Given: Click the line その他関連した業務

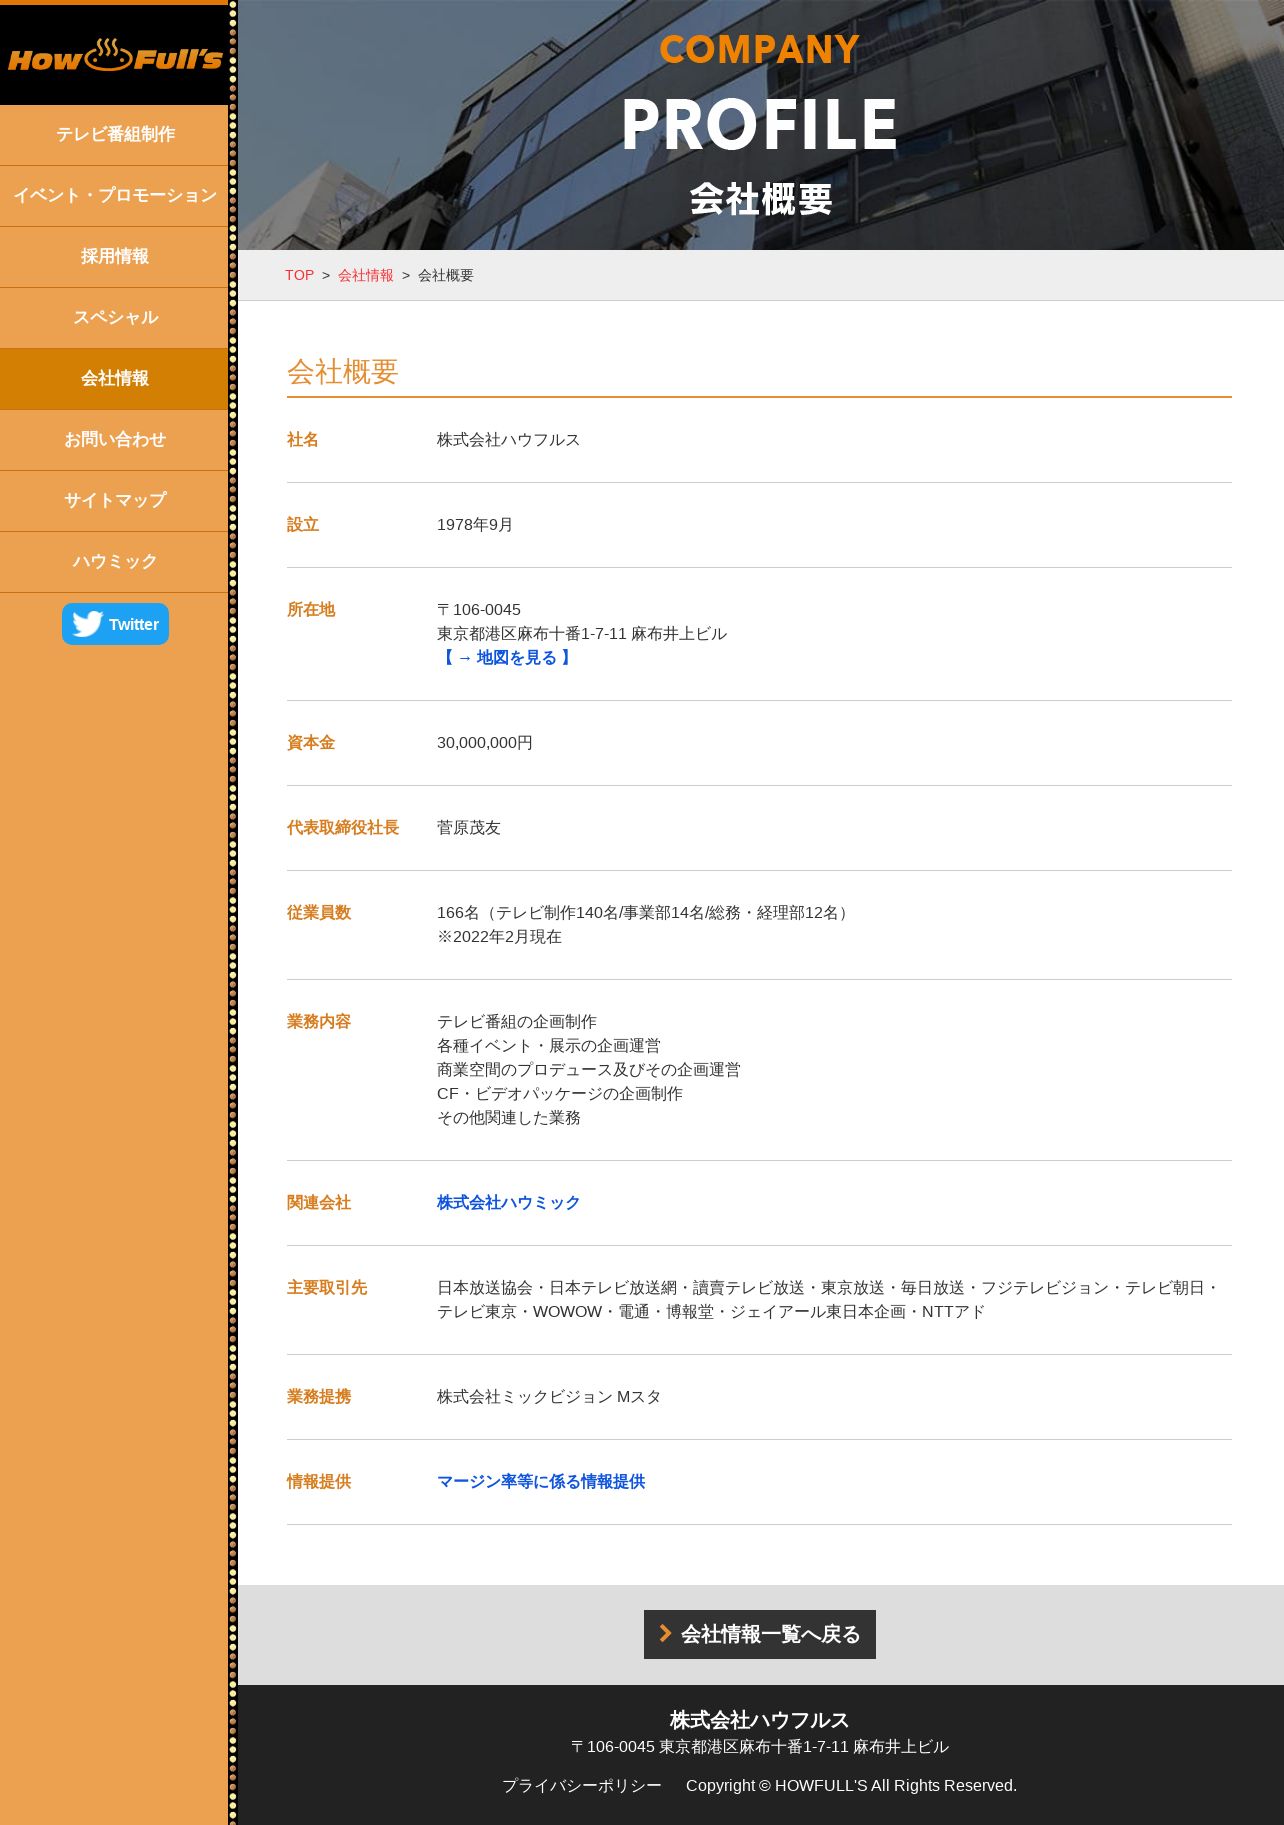Looking at the screenshot, I should click(509, 1118).
